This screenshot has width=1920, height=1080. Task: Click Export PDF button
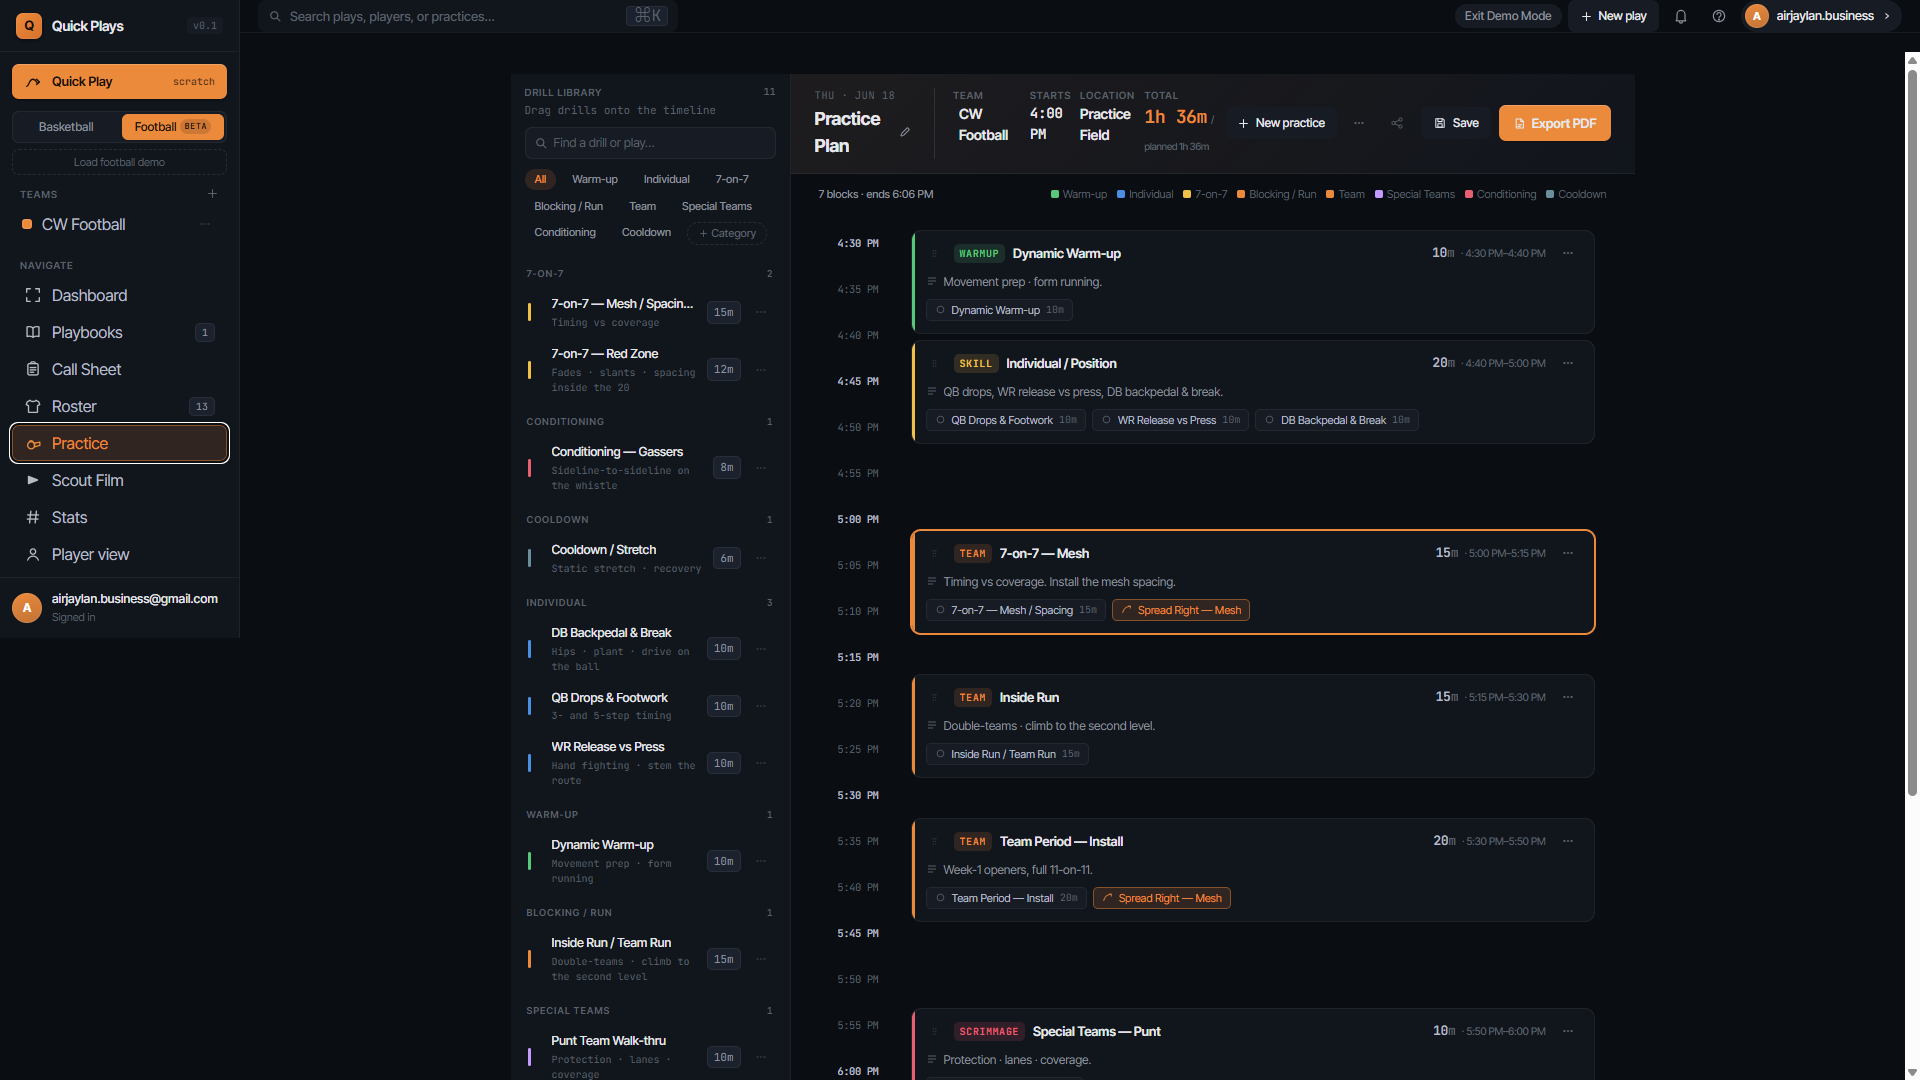point(1554,123)
